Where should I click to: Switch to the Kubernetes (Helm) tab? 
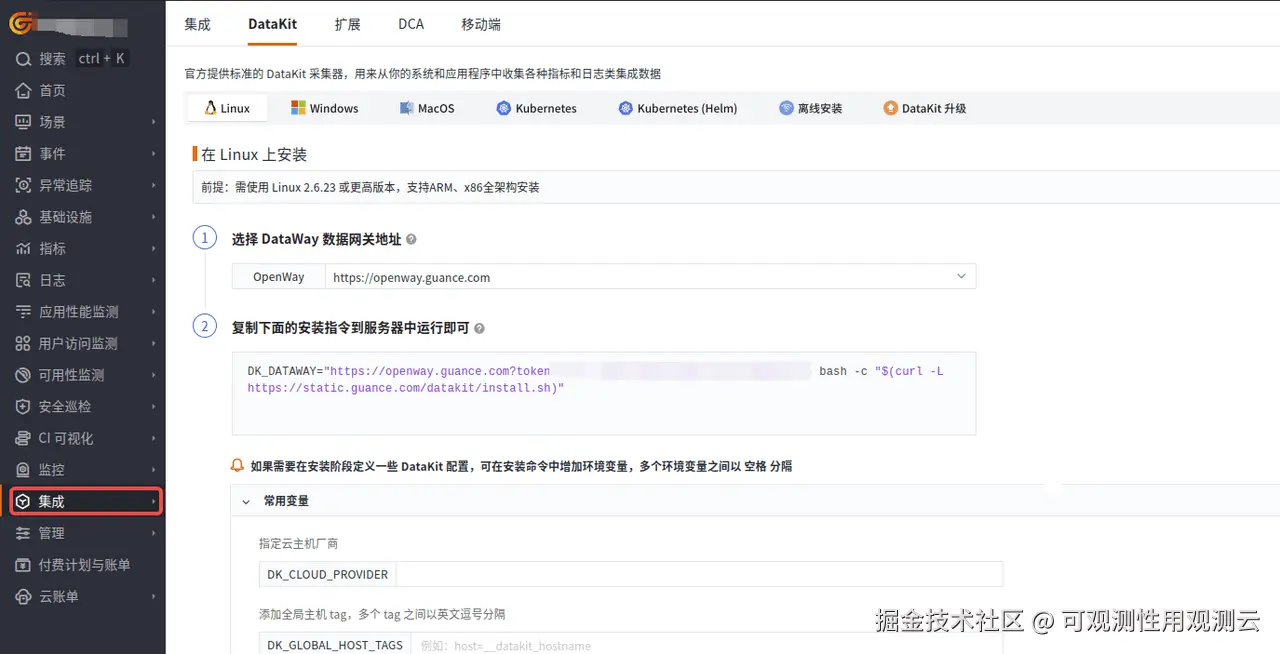677,108
